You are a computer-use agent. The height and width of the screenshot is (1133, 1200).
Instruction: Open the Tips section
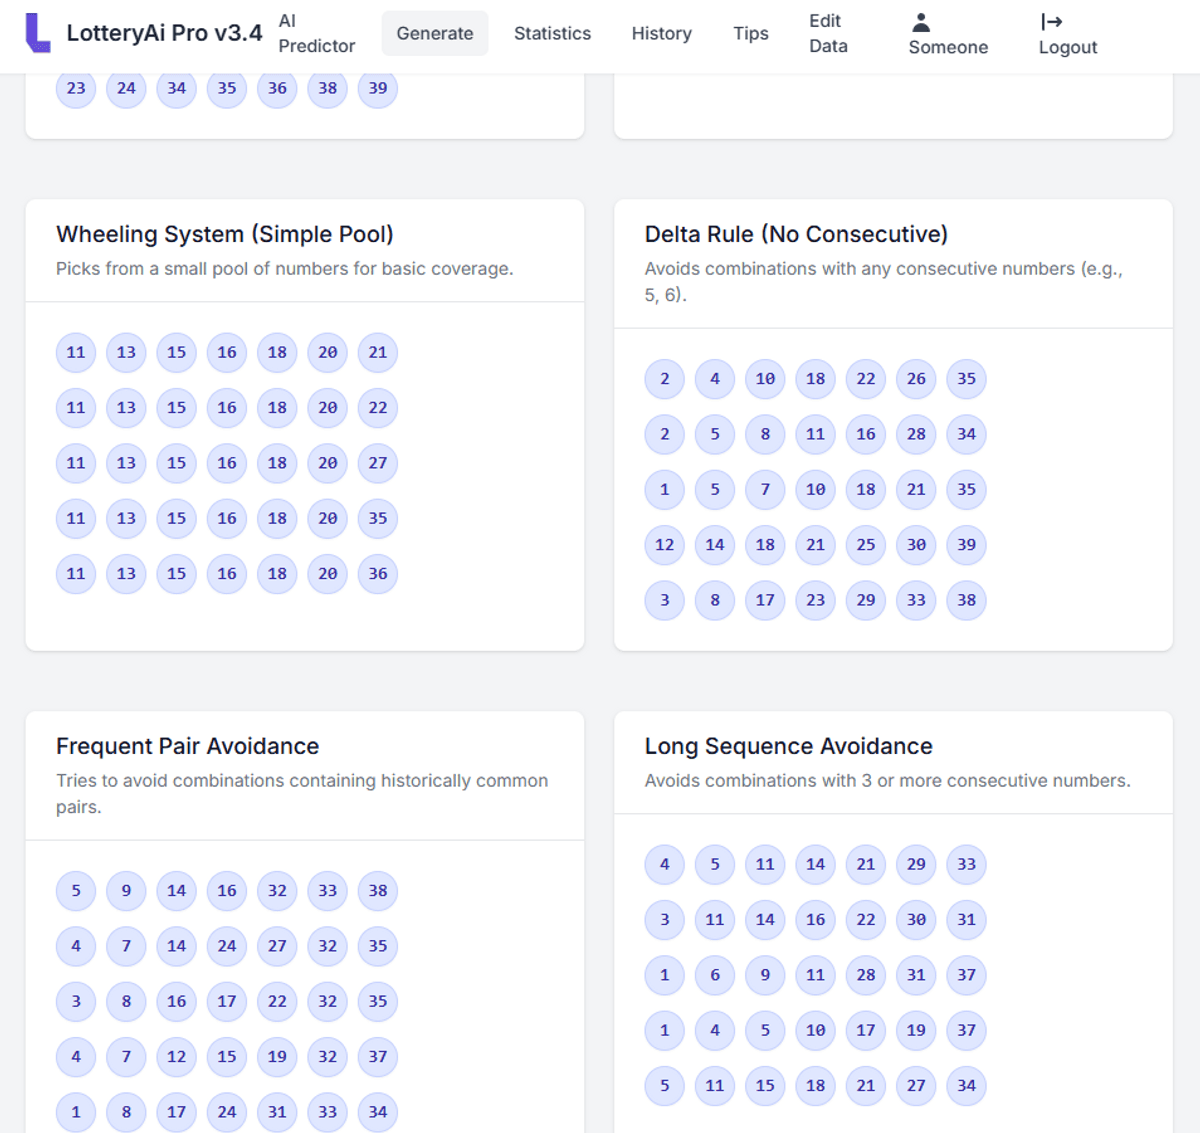pyautogui.click(x=751, y=33)
